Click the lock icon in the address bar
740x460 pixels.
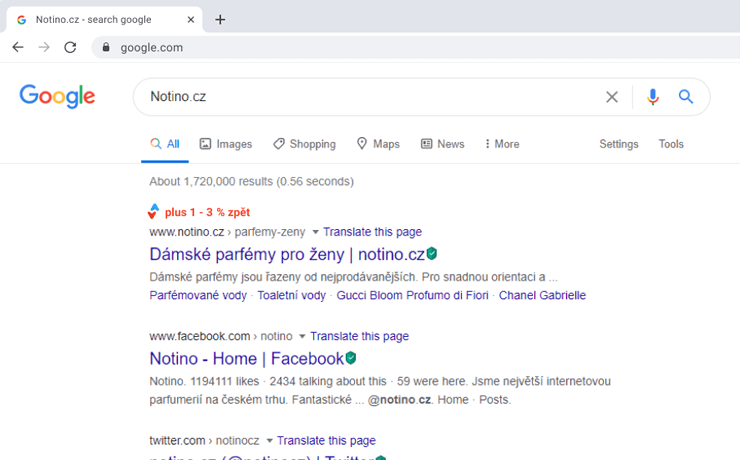click(106, 47)
